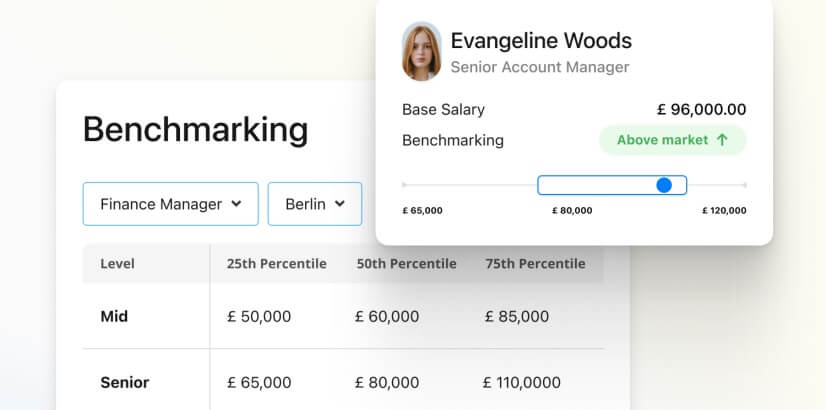Screen dimensions: 826x410
Task: Click the Evangeline Woods name heading
Action: coord(541,41)
